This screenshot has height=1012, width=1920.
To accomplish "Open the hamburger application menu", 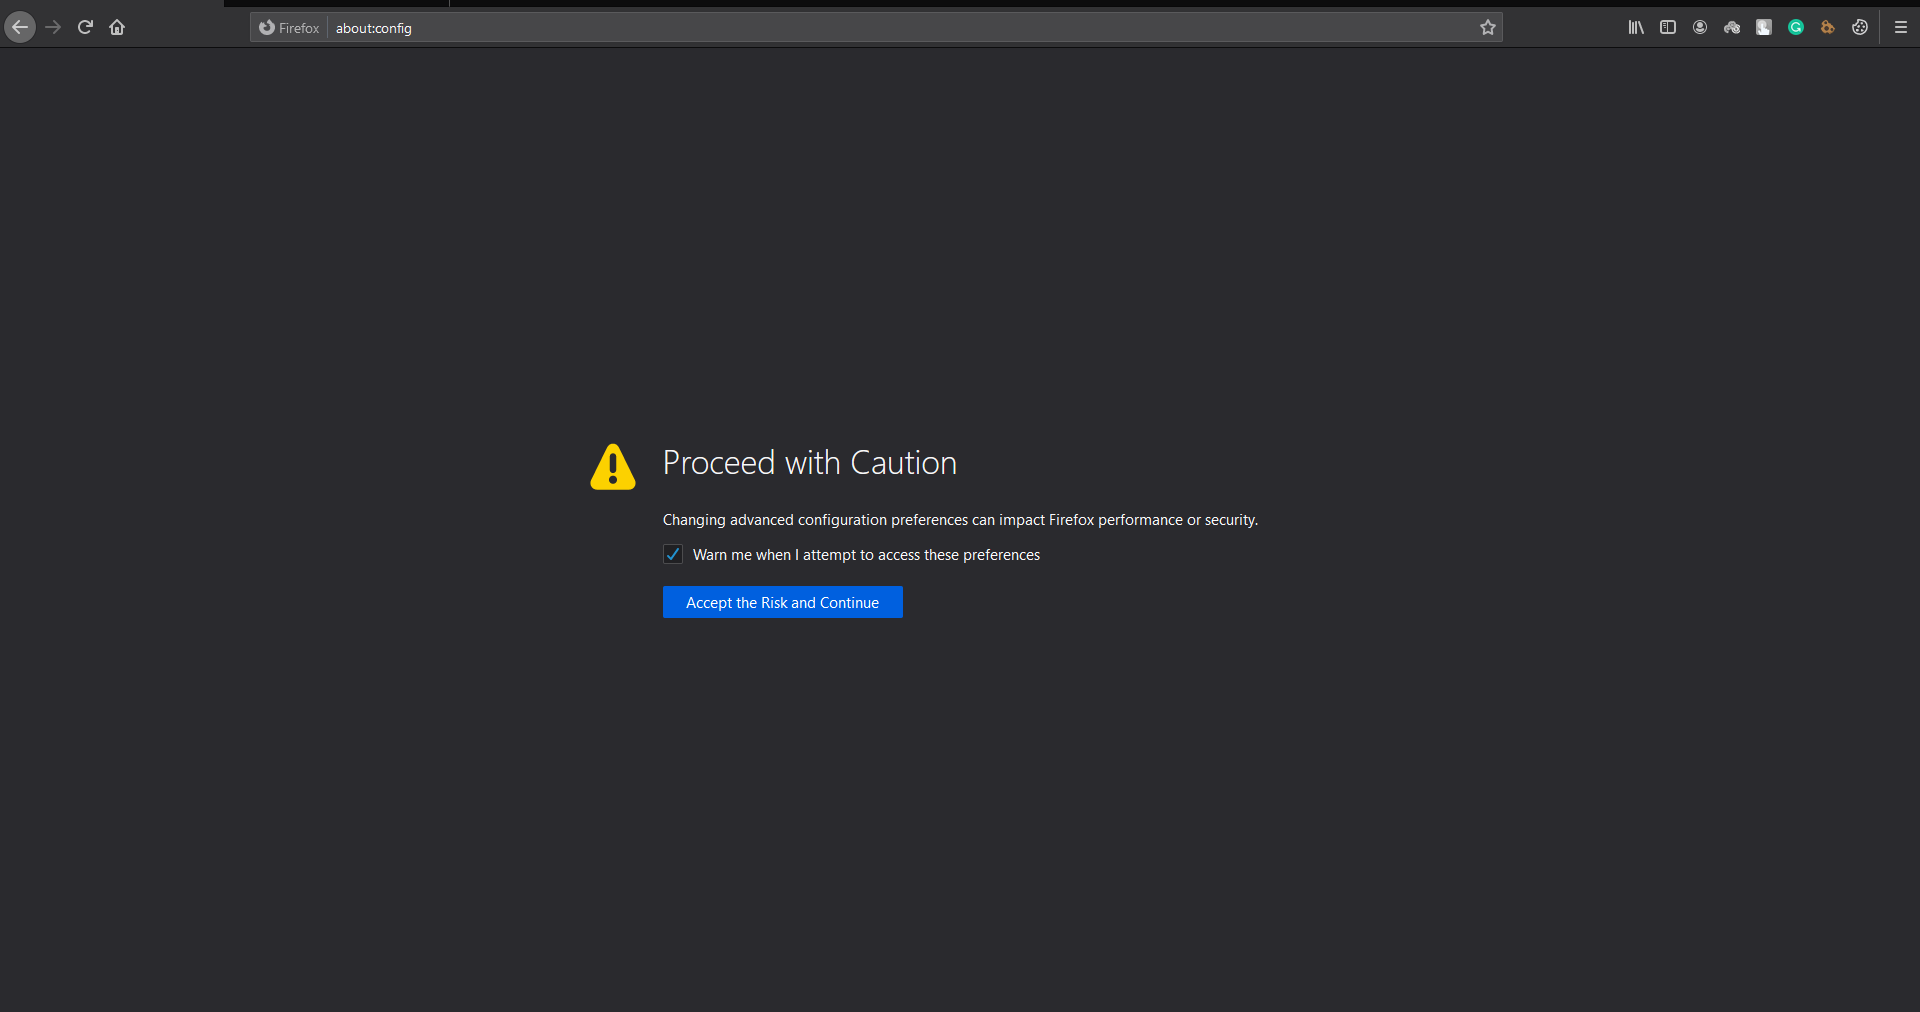I will point(1900,27).
